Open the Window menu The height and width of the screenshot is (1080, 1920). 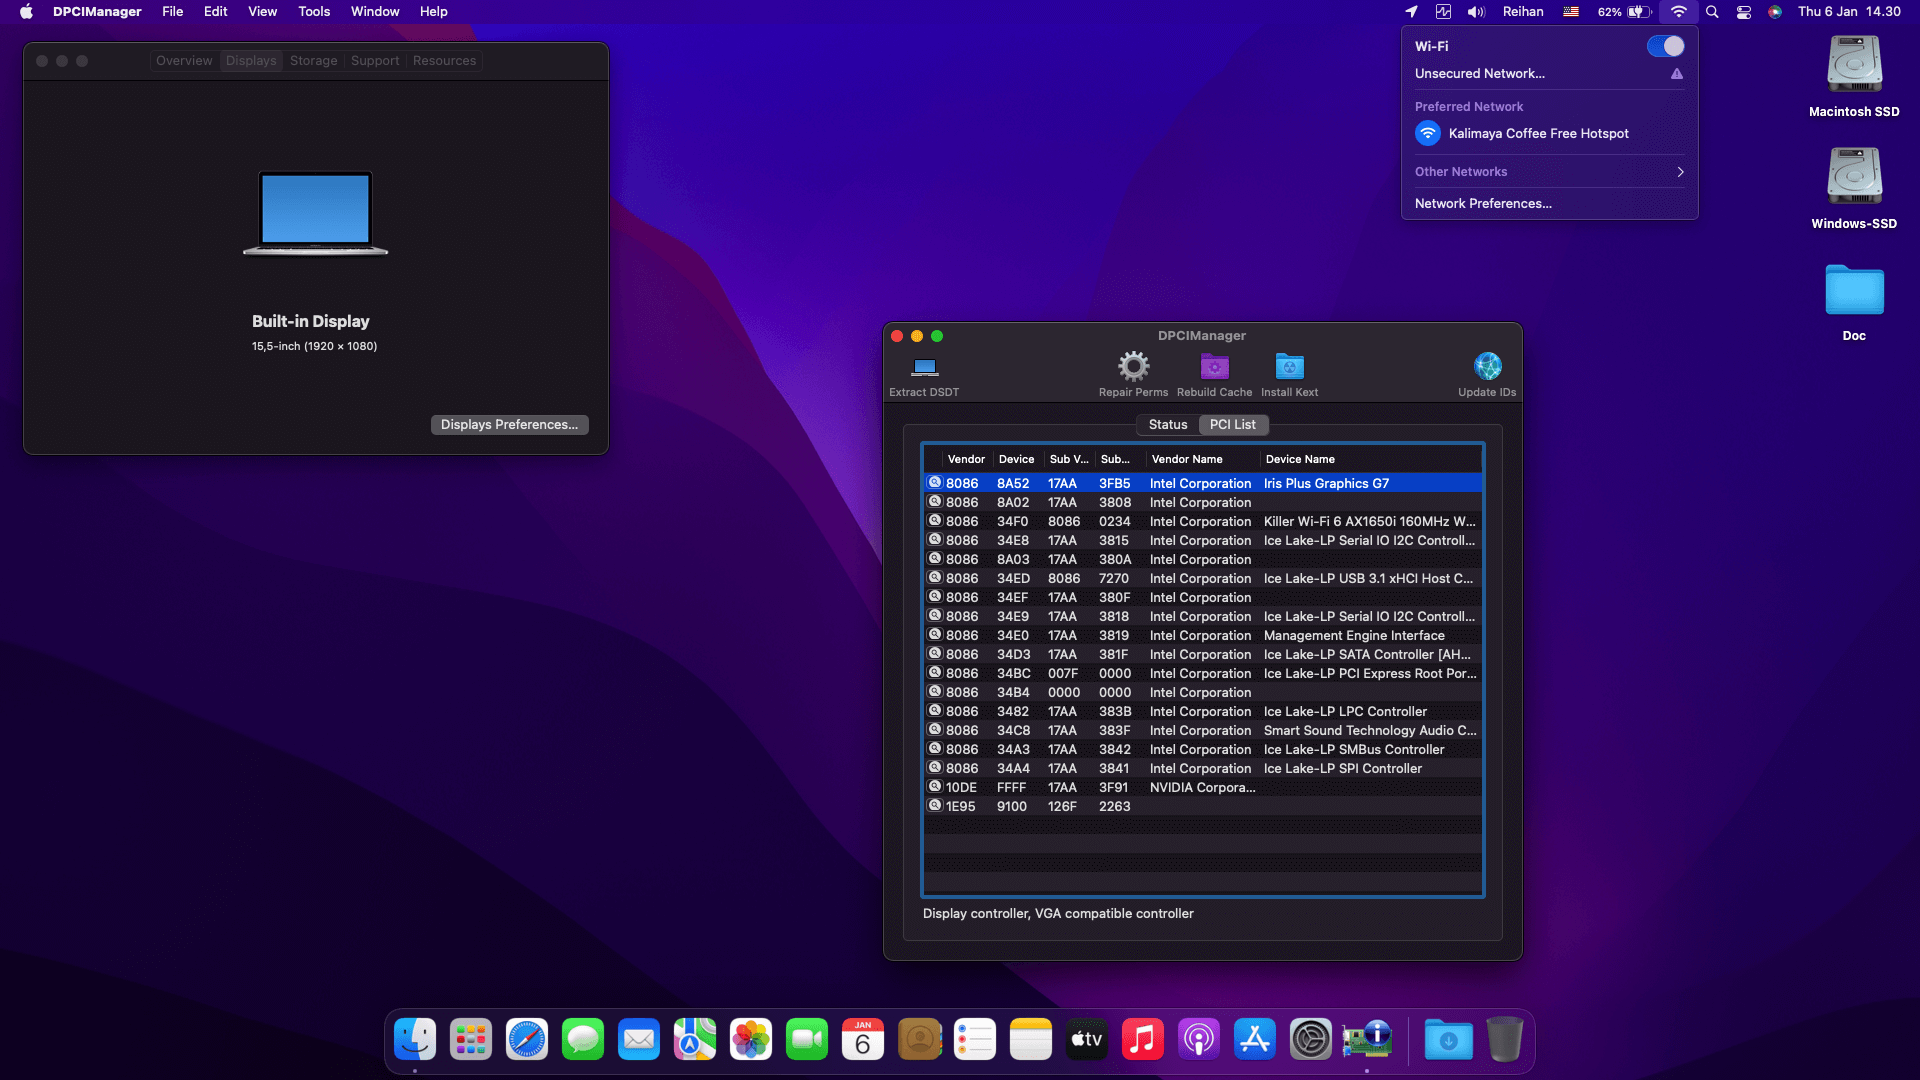point(375,12)
